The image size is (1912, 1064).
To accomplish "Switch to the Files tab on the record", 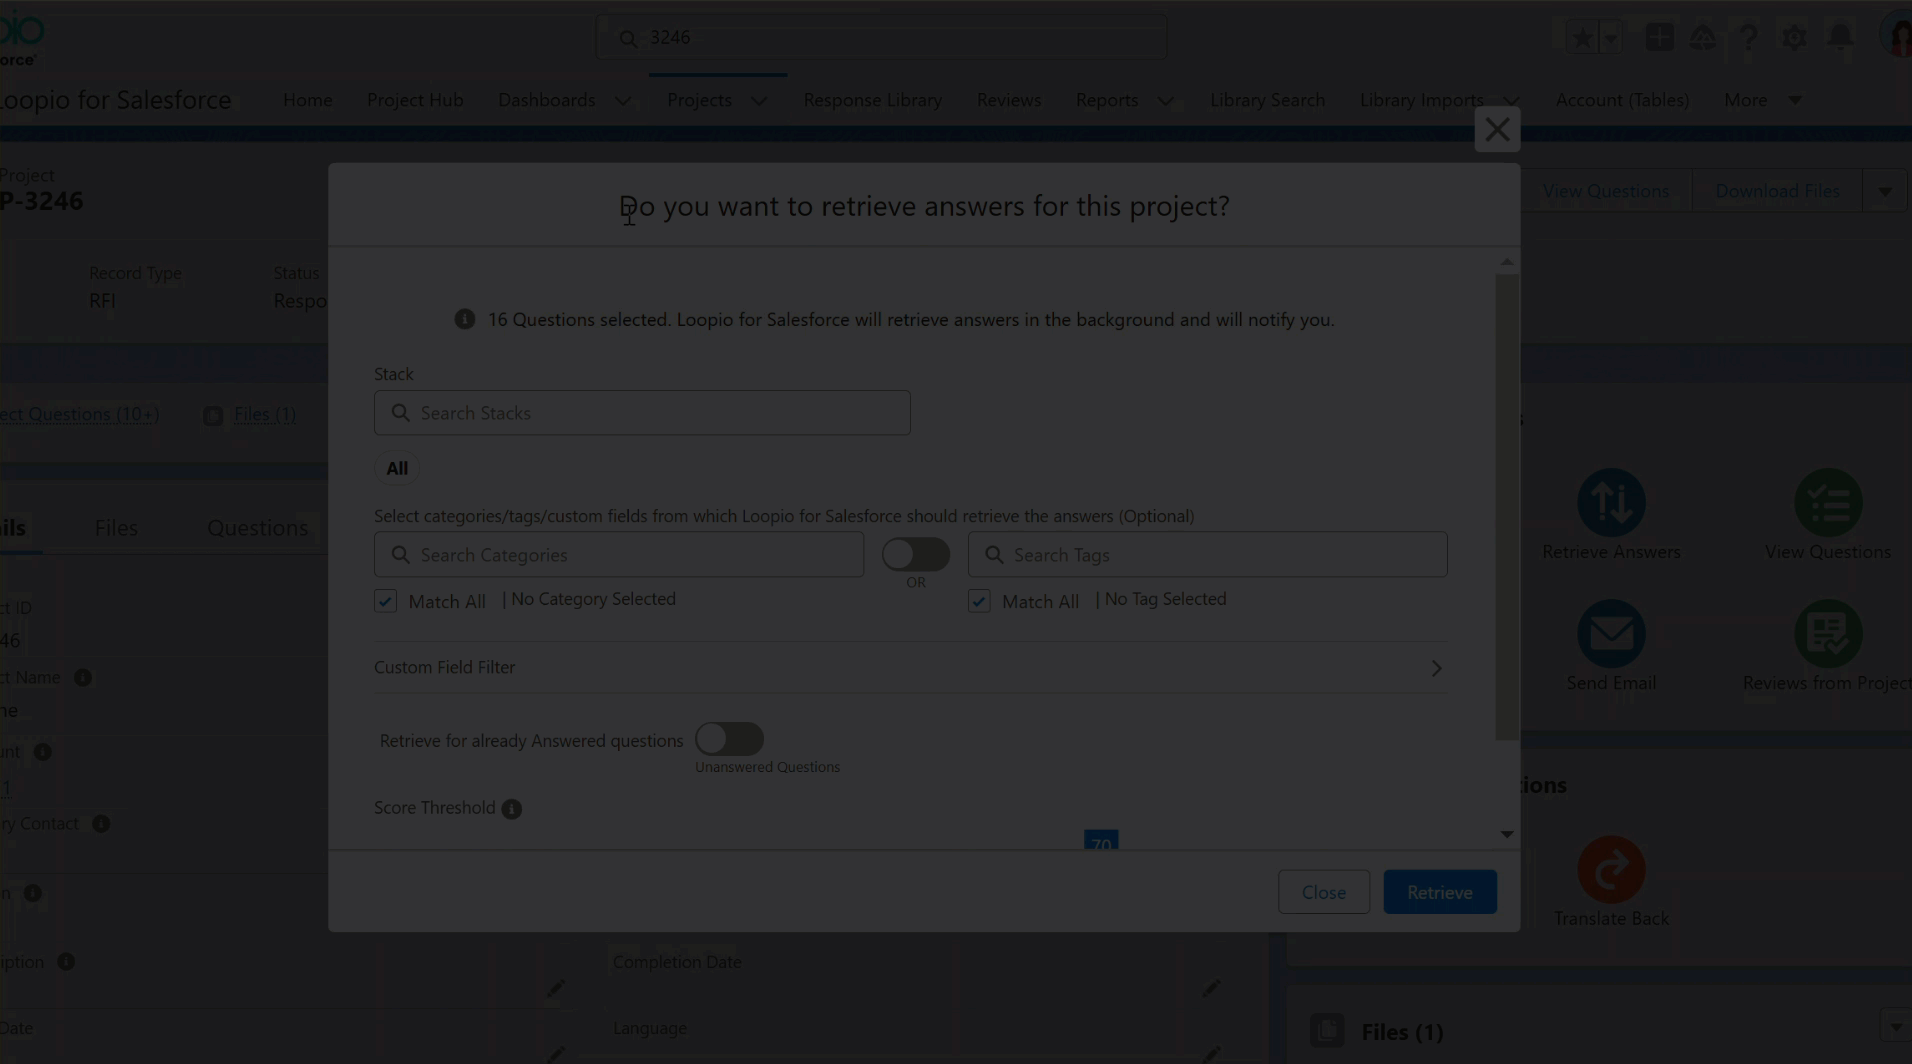I will coord(116,528).
